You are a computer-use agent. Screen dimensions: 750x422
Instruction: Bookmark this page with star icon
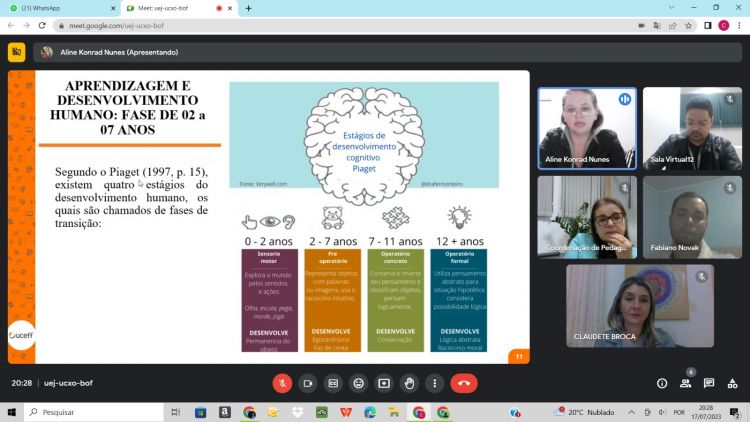coord(689,26)
